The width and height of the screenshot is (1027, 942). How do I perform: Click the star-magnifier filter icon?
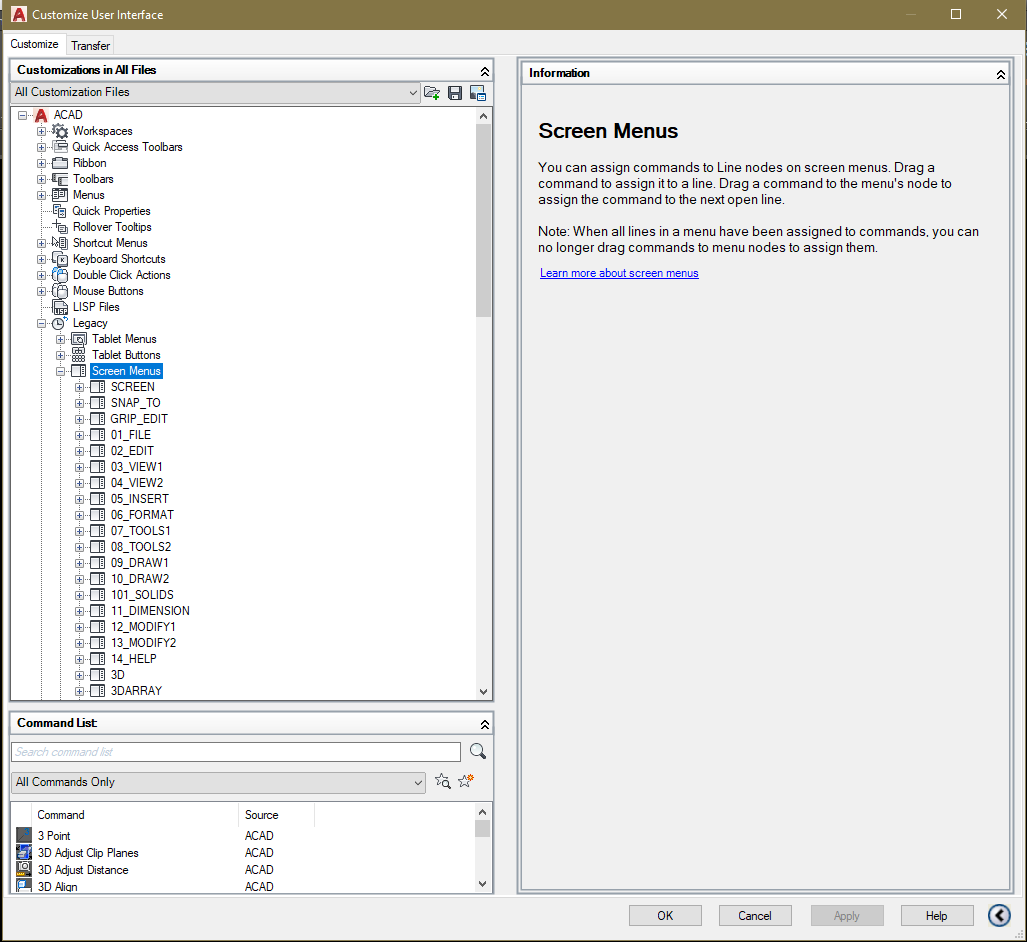click(443, 781)
